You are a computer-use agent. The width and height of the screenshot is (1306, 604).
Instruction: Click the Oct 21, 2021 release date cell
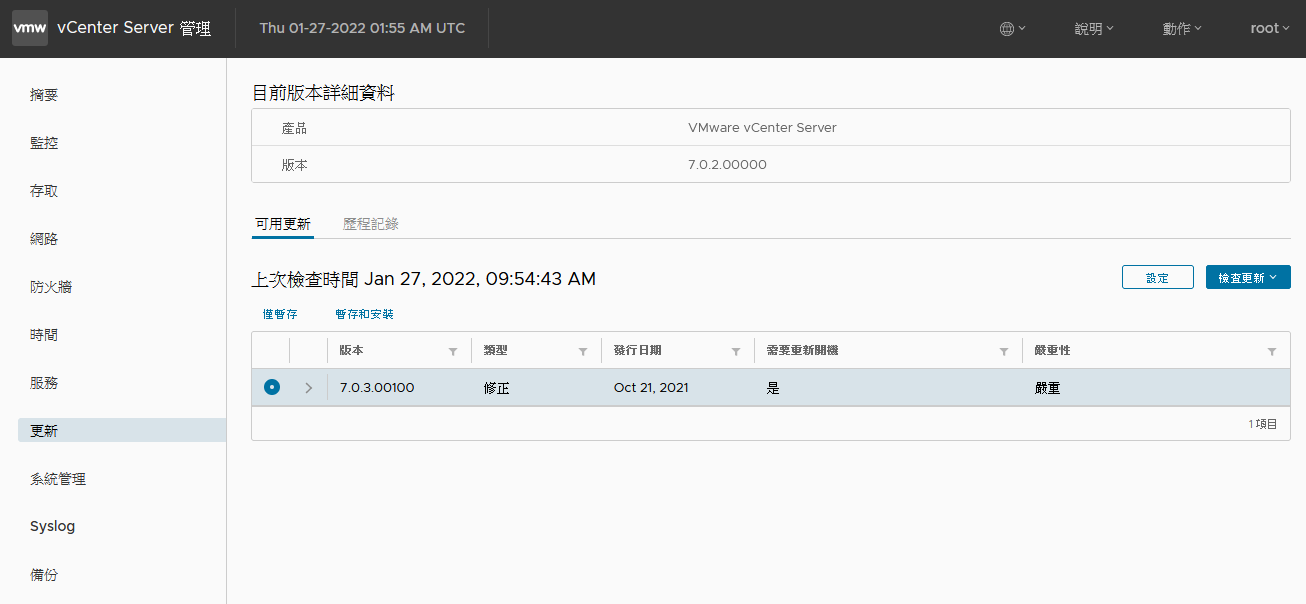click(651, 388)
